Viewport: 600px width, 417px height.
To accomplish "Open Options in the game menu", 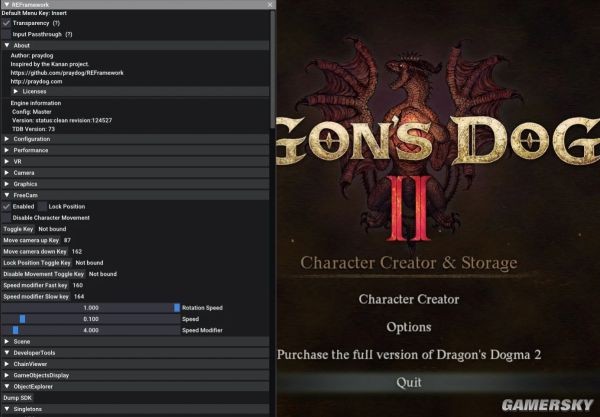I will (409, 327).
